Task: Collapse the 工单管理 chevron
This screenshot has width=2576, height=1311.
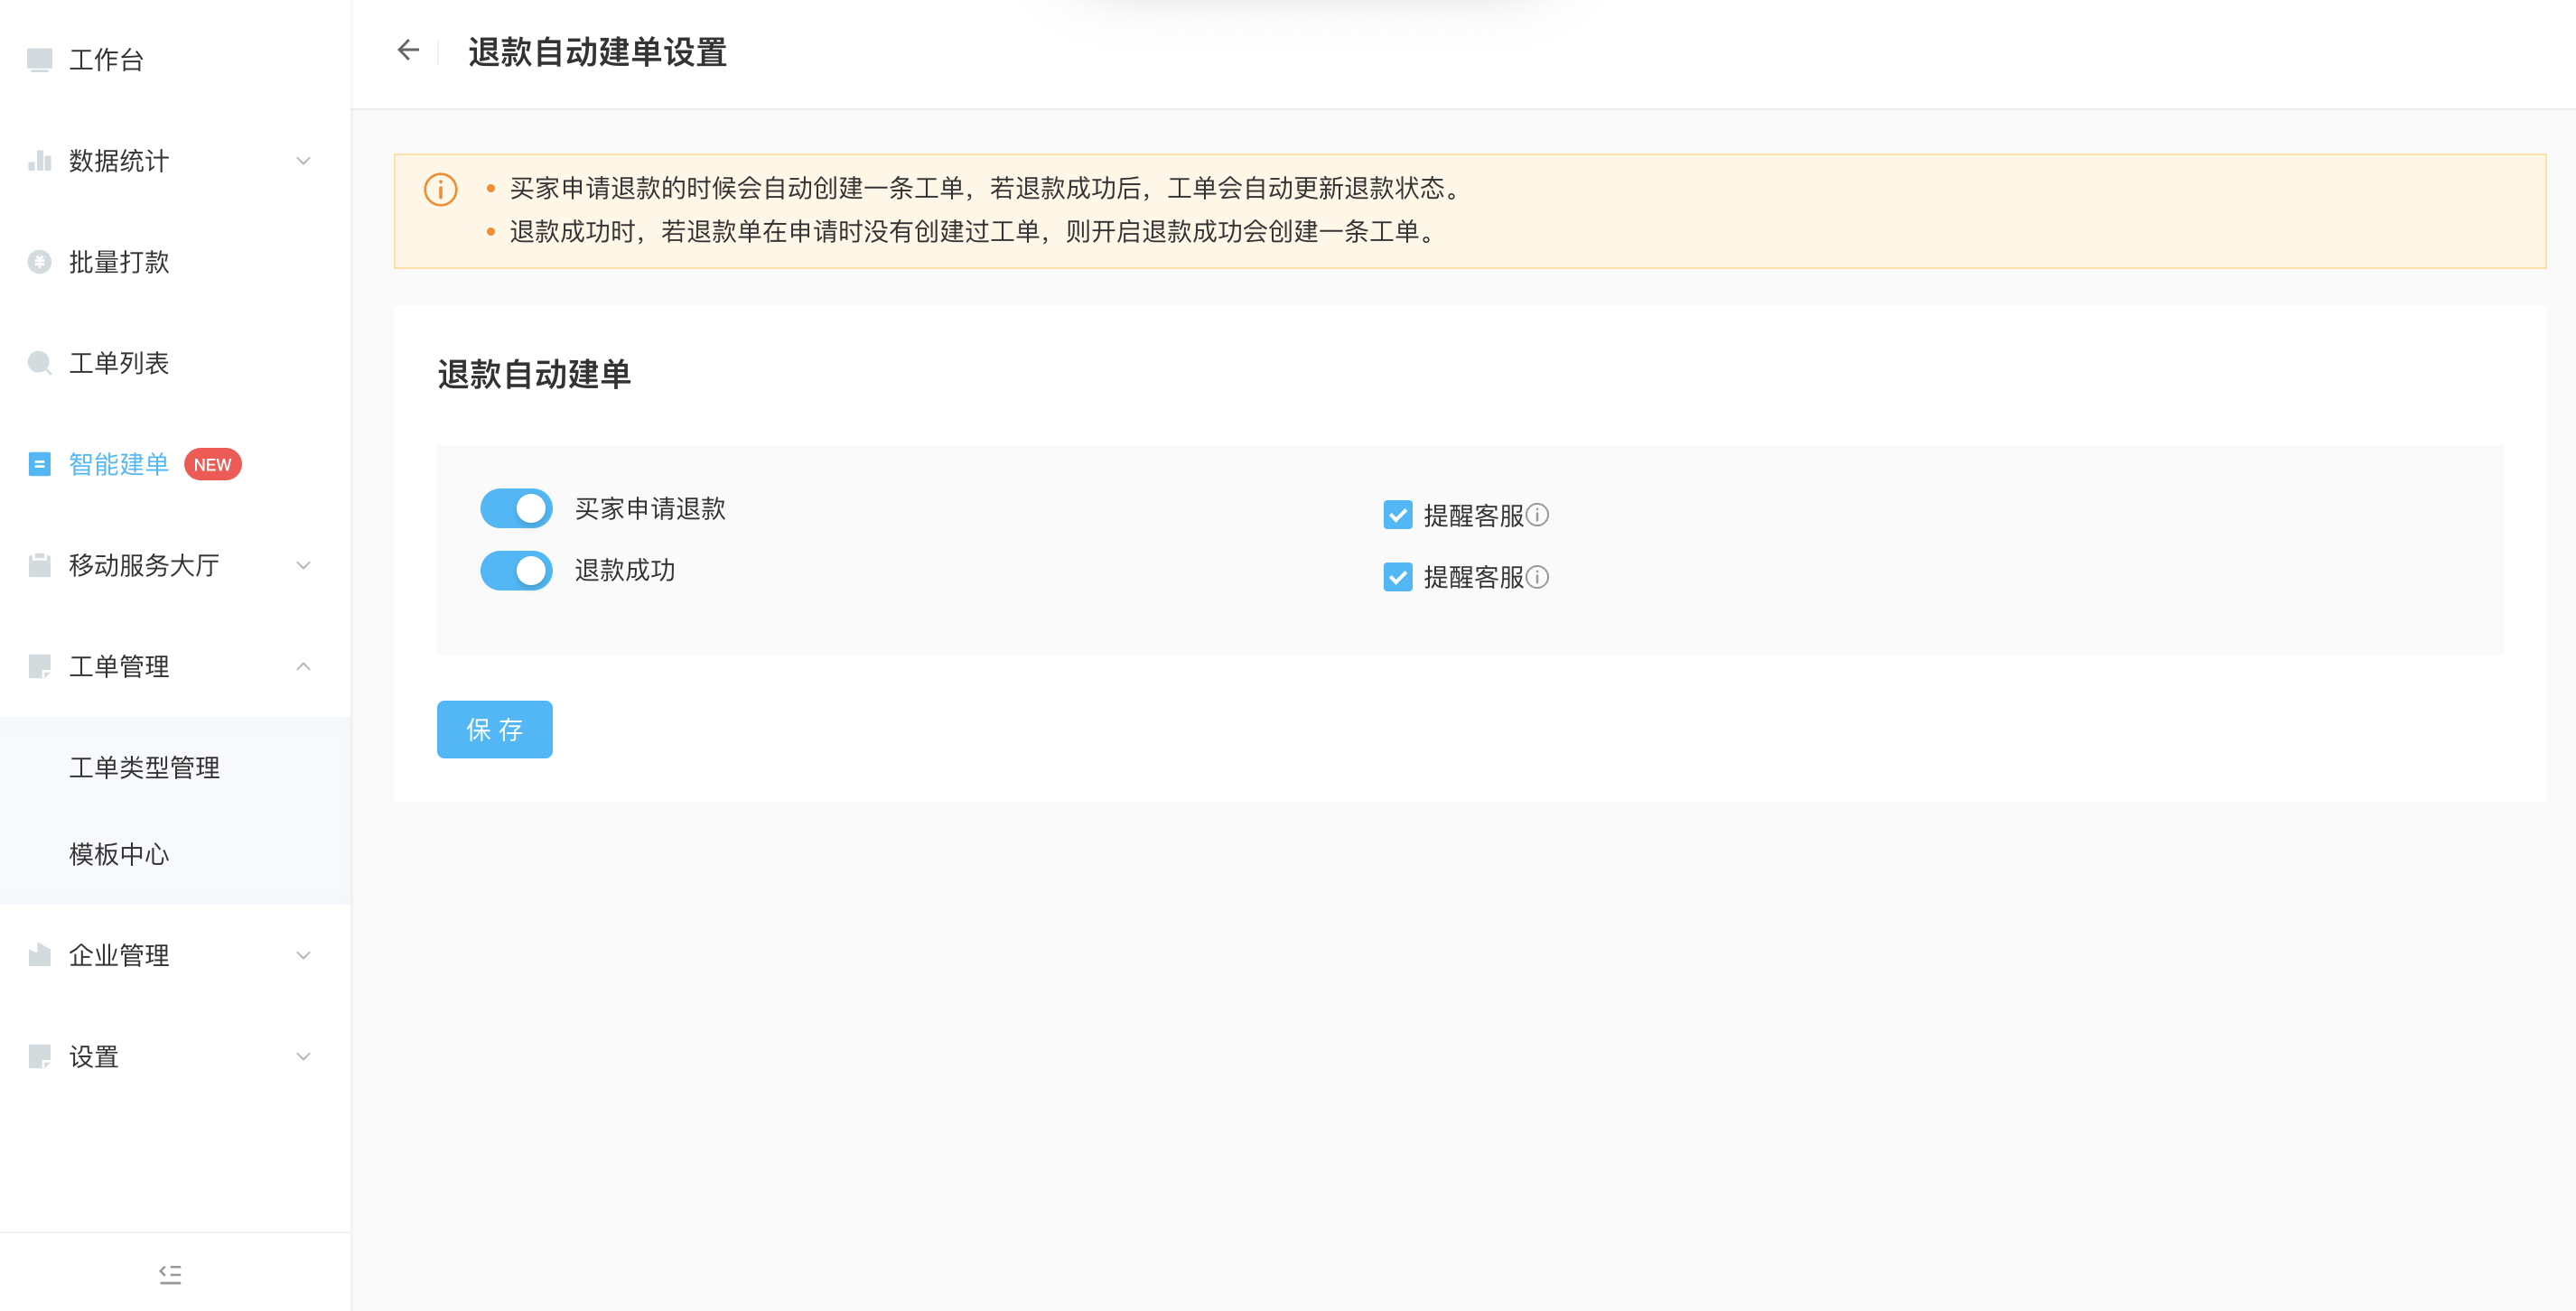Action: coord(304,667)
